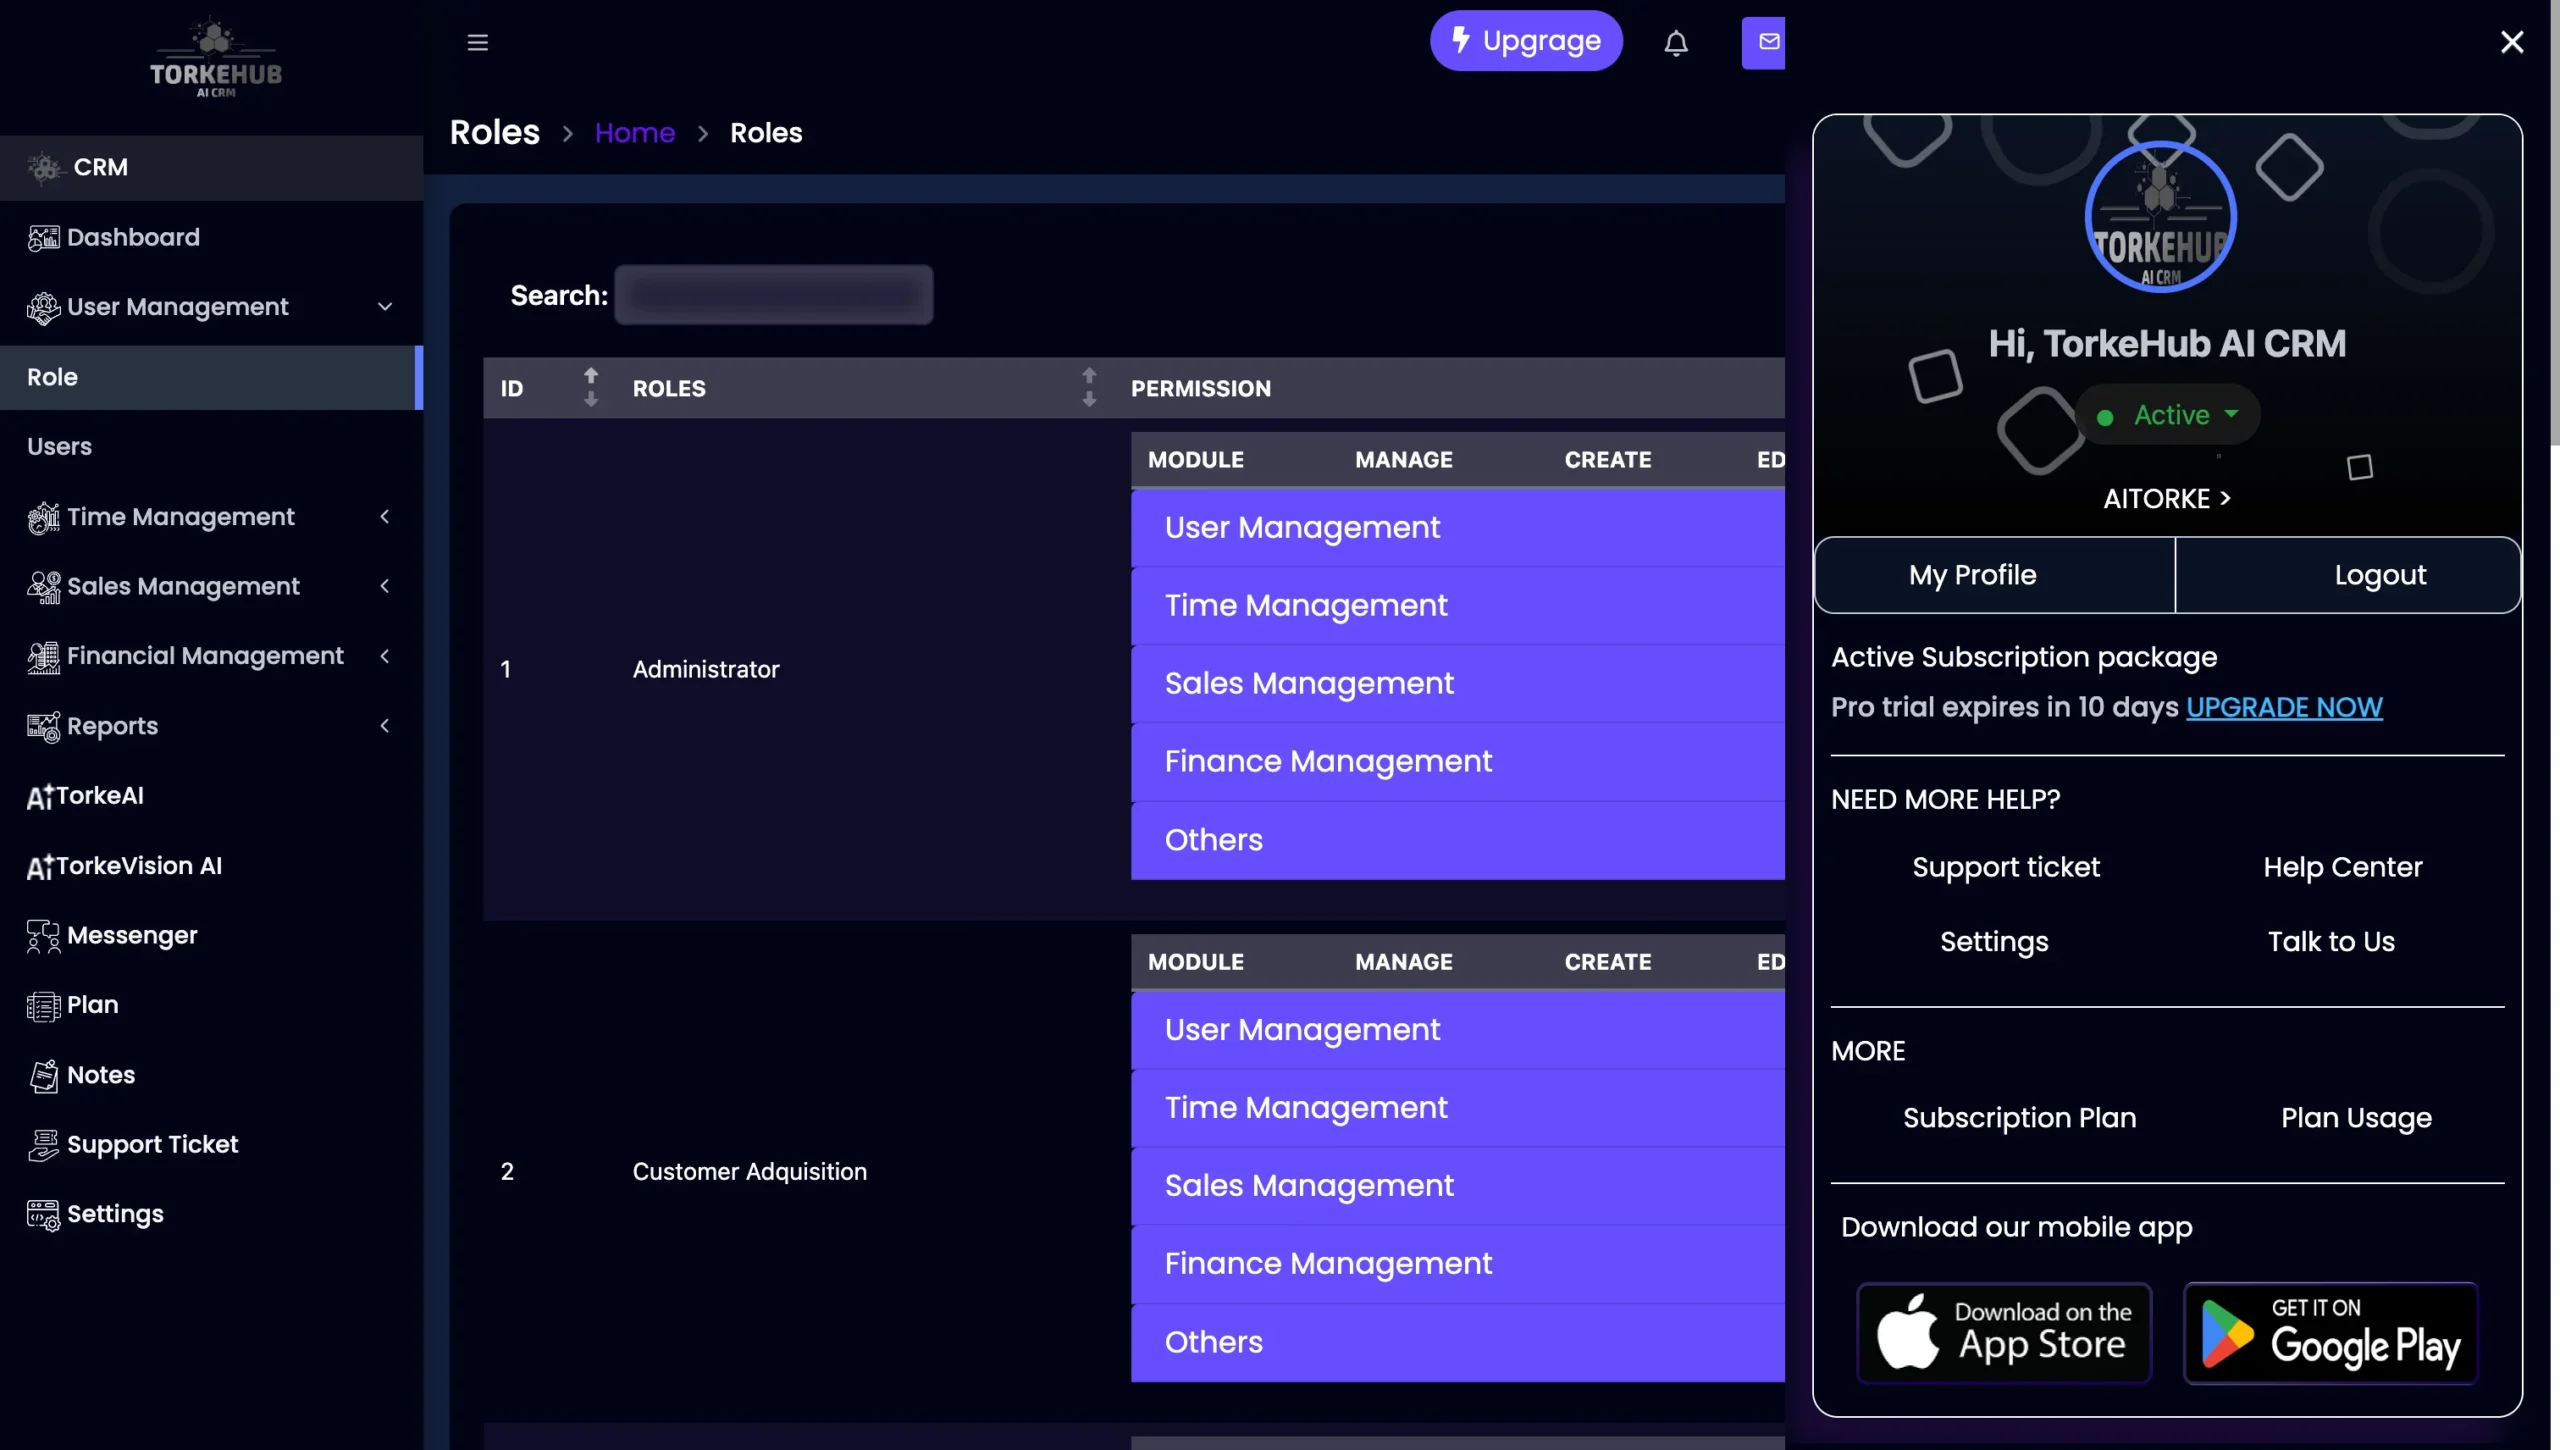Sort table by ID column arrows
This screenshot has height=1450, width=2560.
[591, 388]
